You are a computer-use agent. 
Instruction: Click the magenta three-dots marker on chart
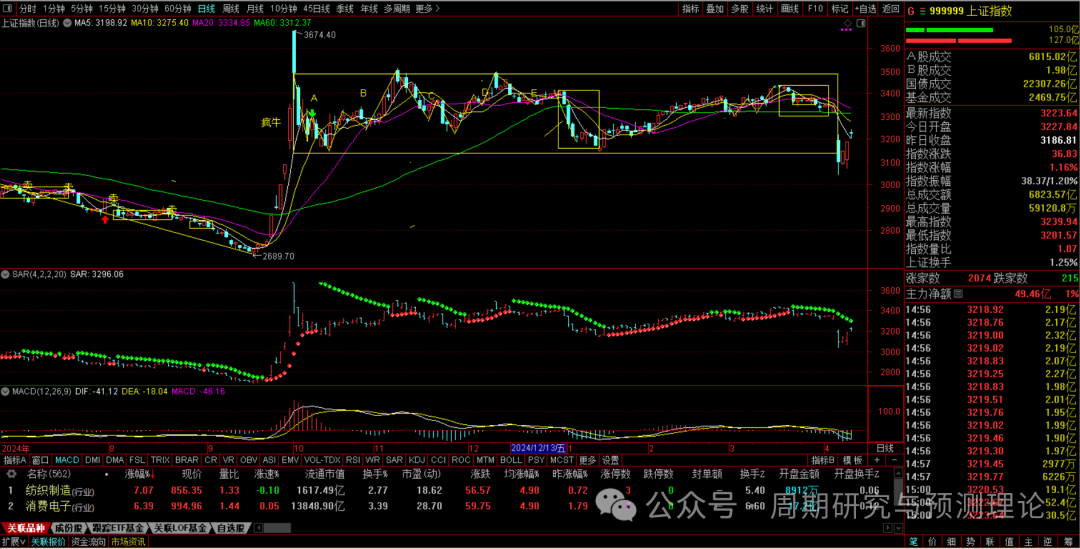[x=845, y=31]
